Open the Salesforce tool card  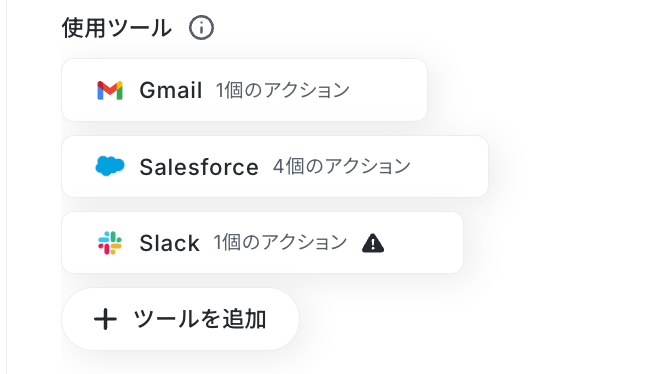(x=275, y=167)
